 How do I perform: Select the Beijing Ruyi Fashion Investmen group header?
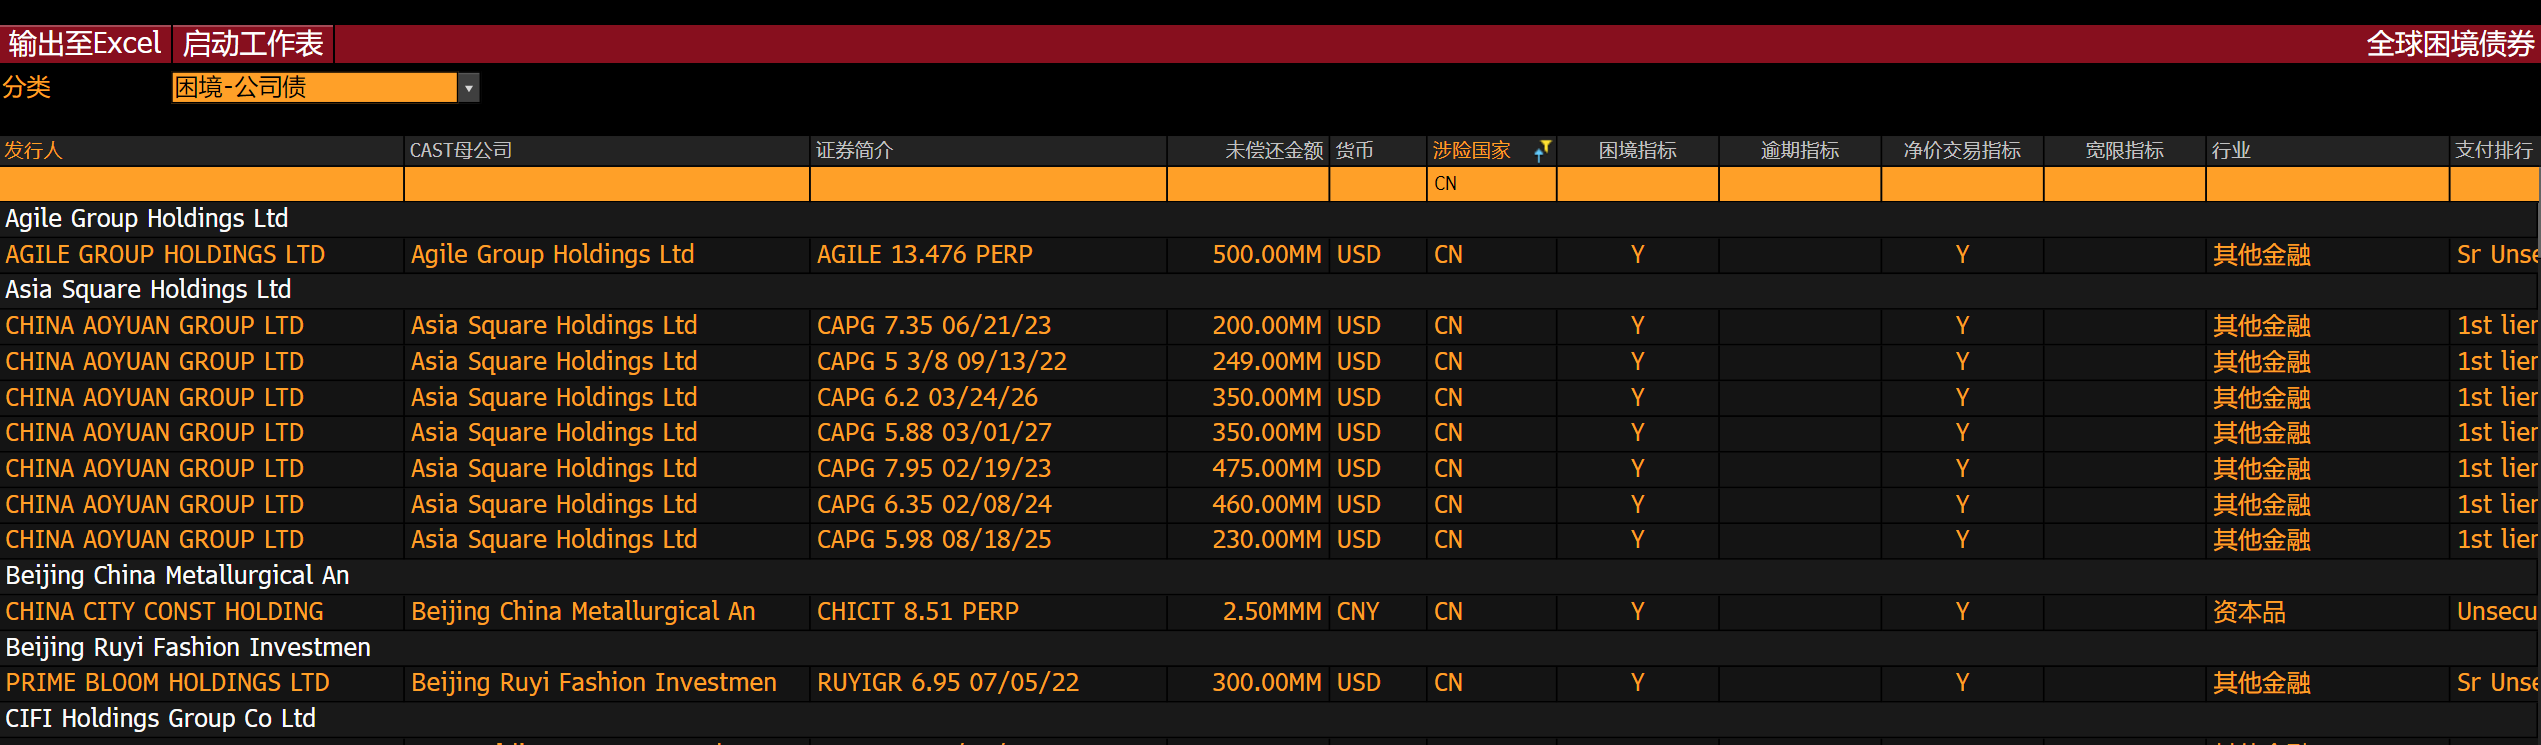[x=188, y=648]
